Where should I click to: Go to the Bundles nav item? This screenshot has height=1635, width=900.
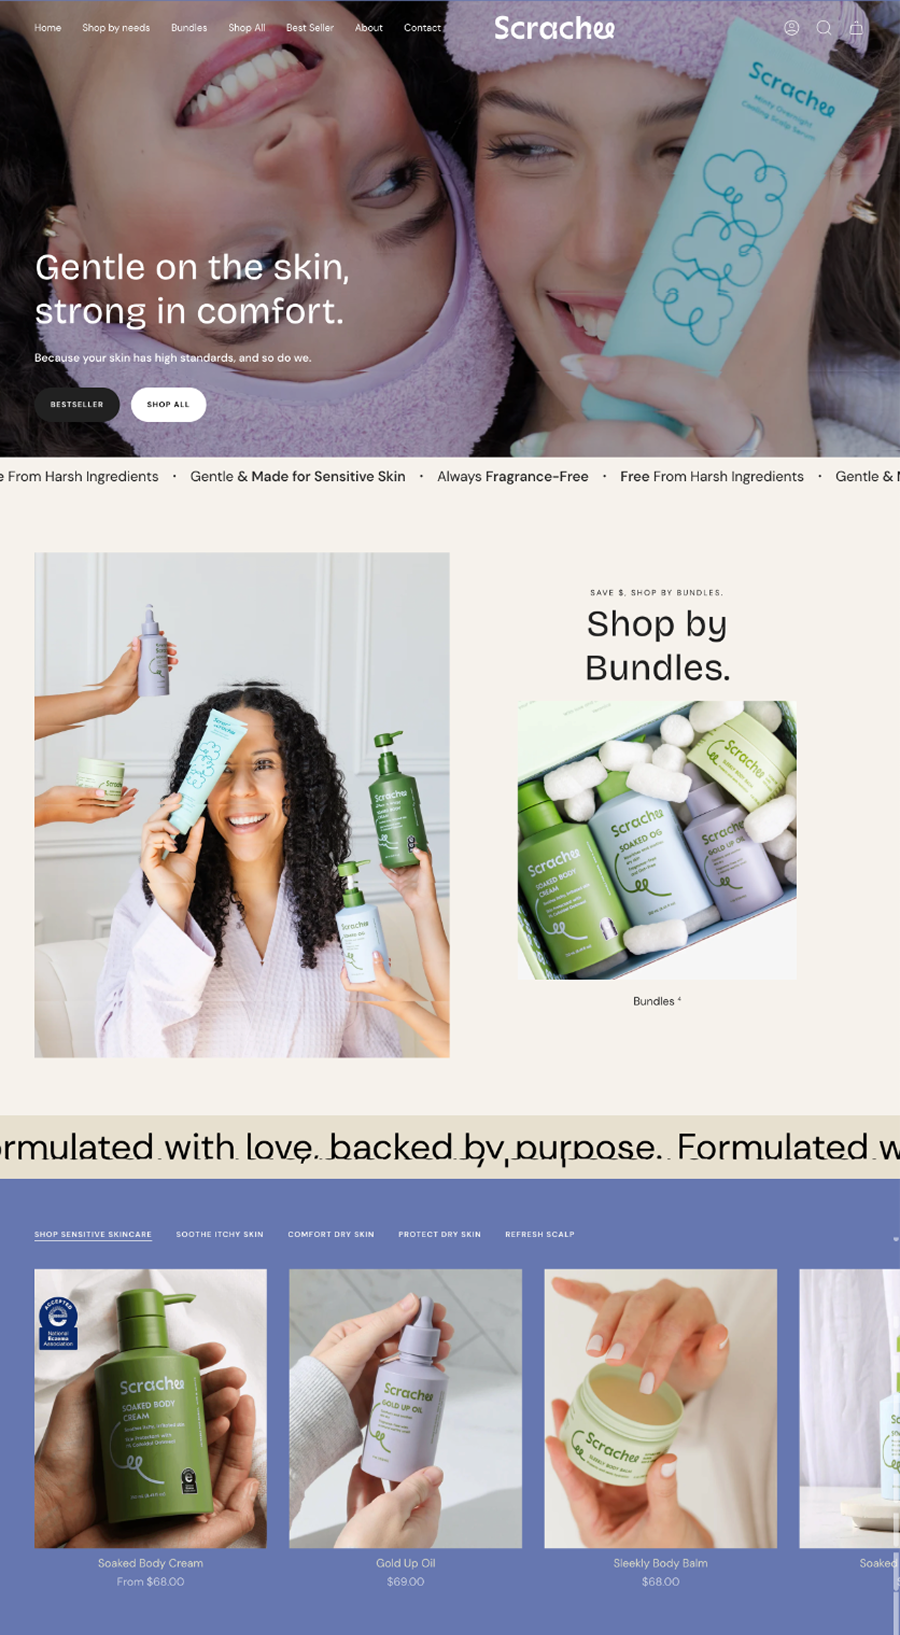[x=189, y=28]
